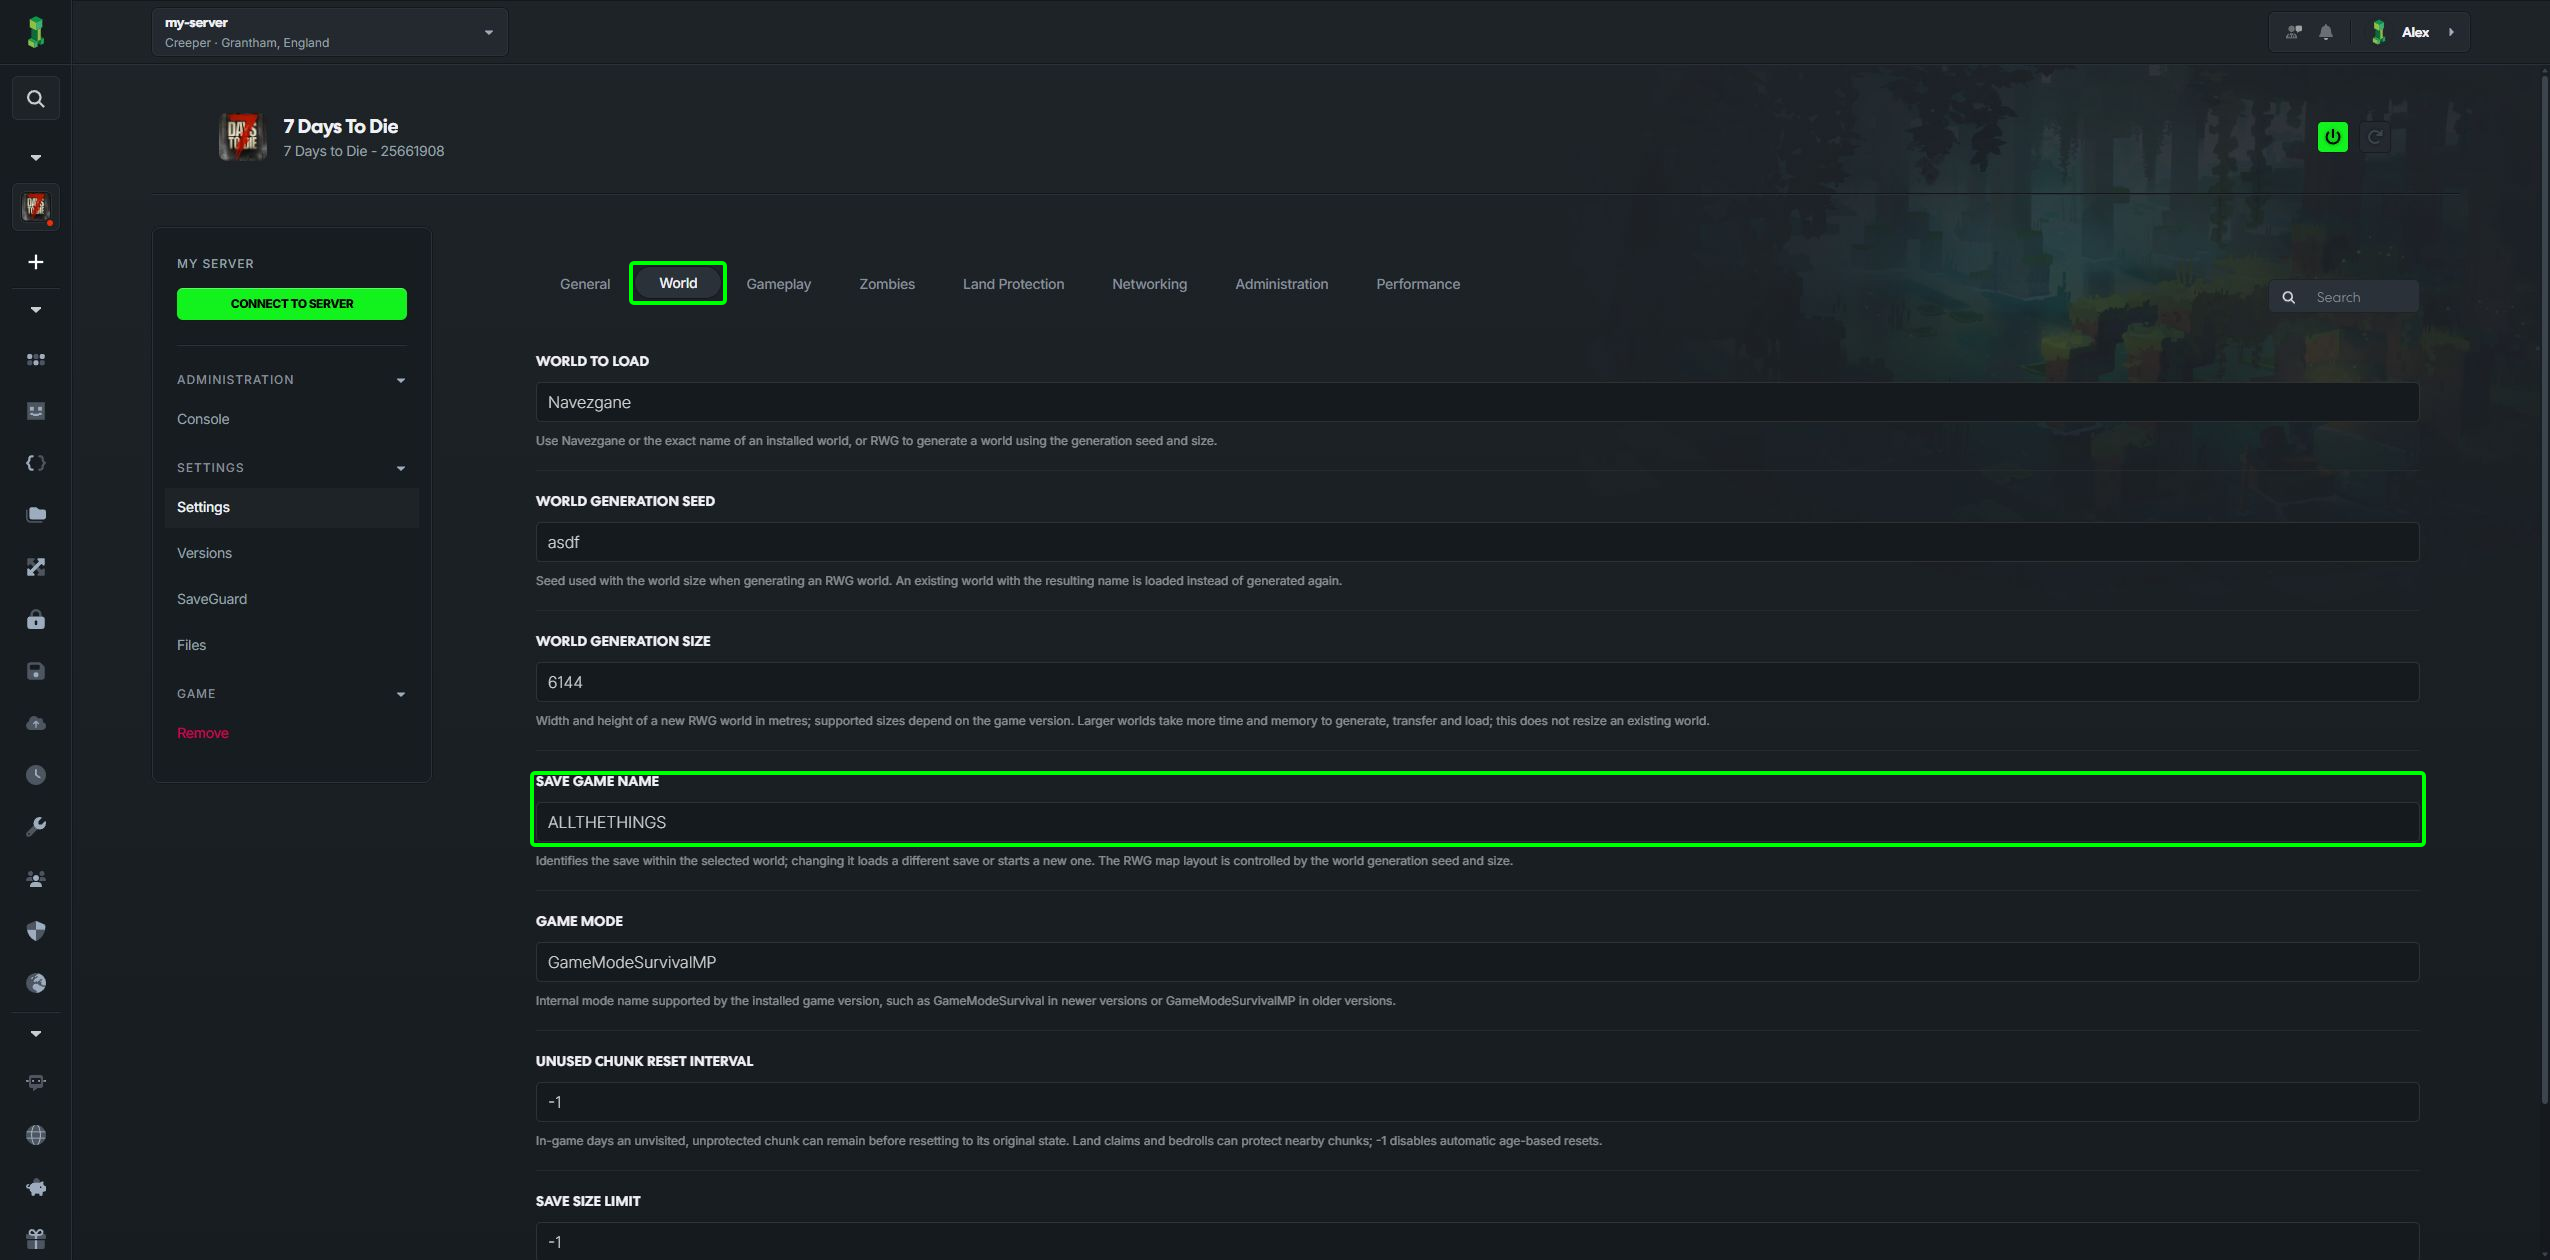Switch to the Gameplay tab

(778, 284)
